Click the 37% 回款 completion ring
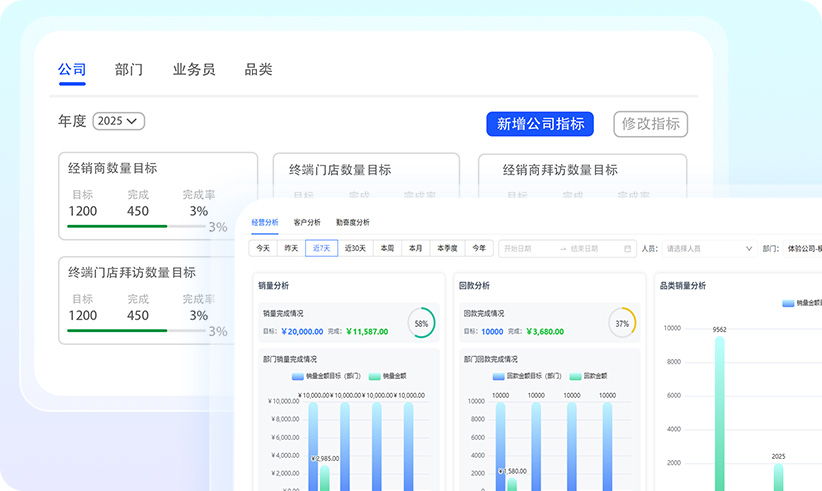The width and height of the screenshot is (822, 491). pyautogui.click(x=622, y=323)
